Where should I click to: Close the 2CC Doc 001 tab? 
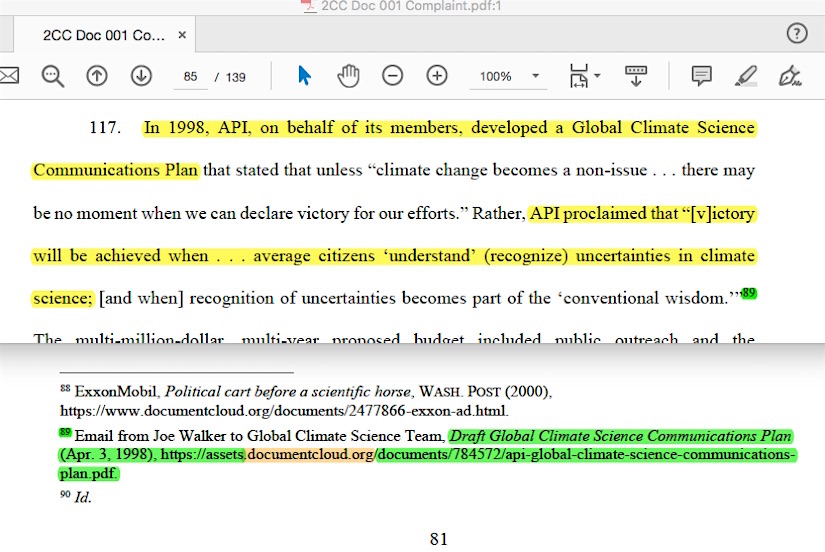coord(182,35)
